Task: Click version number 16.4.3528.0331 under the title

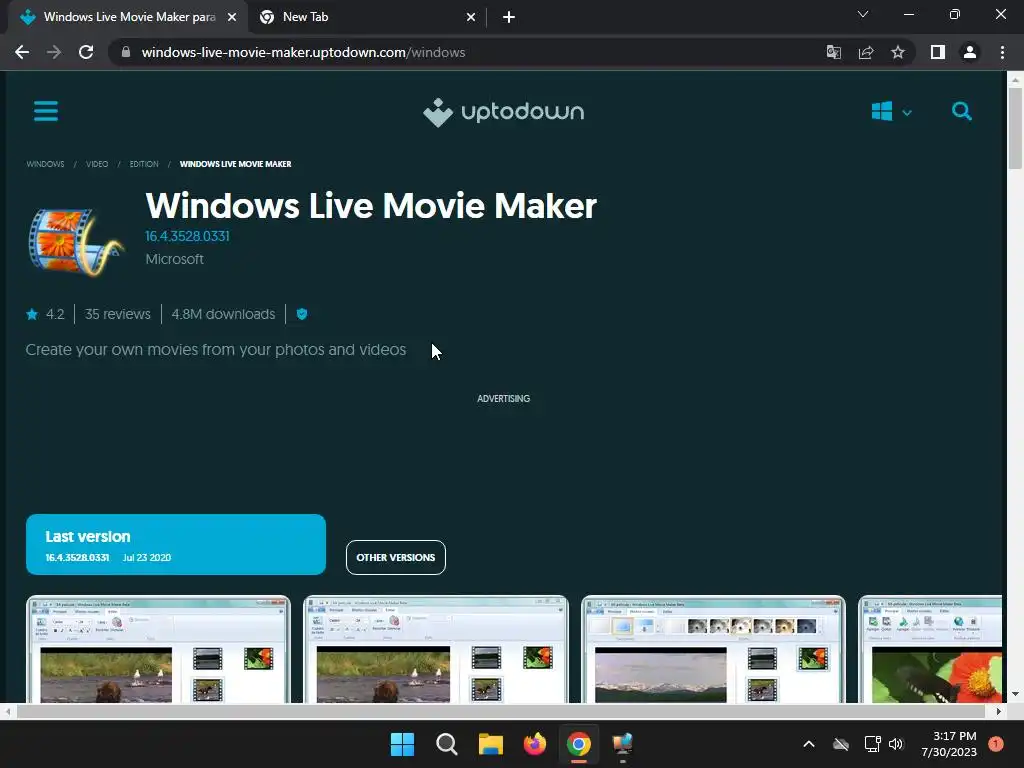Action: [x=187, y=236]
